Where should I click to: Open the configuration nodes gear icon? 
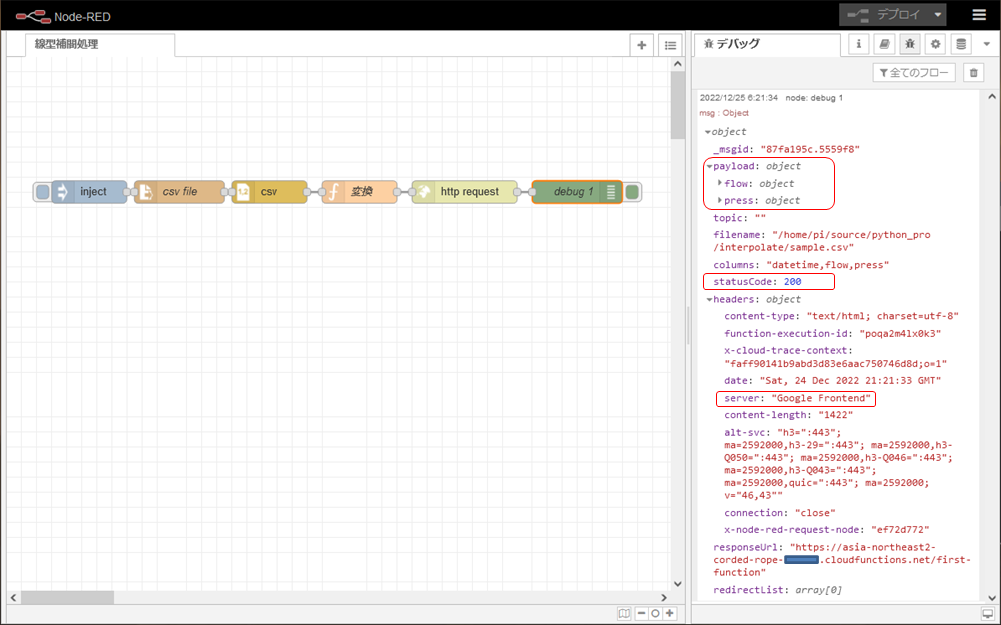coord(935,44)
